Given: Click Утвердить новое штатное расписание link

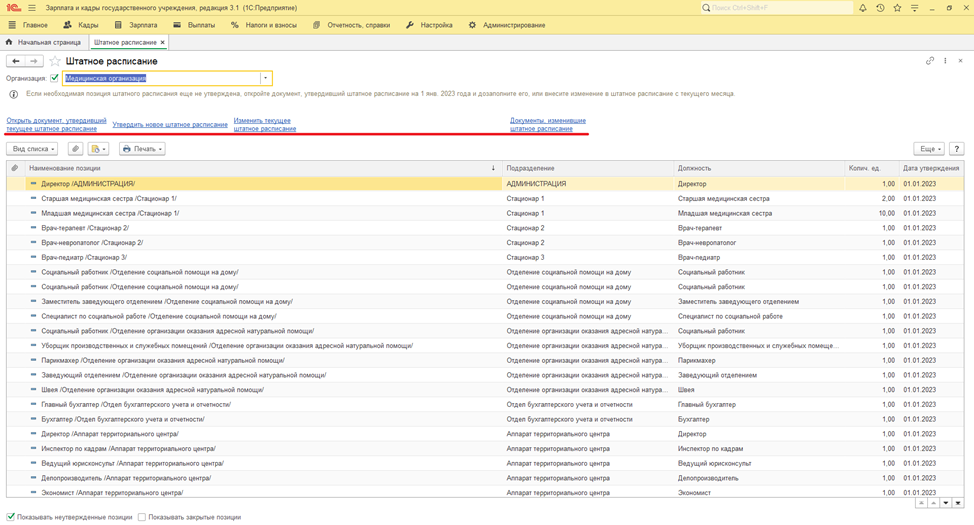Looking at the screenshot, I should (x=170, y=124).
